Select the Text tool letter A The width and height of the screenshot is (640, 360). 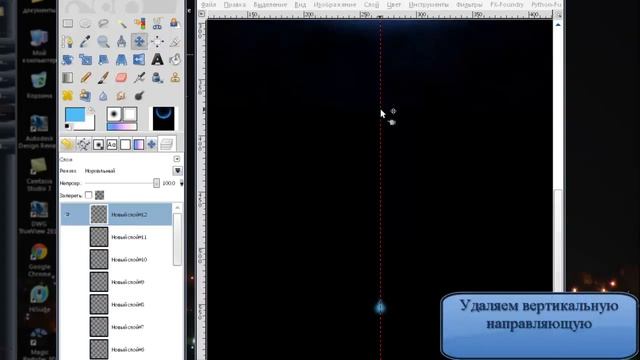tap(158, 60)
